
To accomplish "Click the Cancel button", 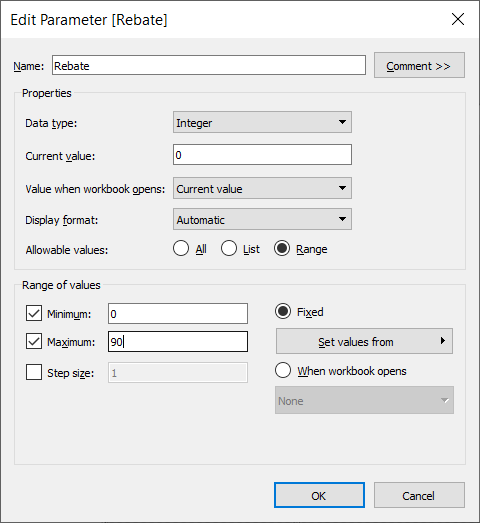I will click(419, 495).
